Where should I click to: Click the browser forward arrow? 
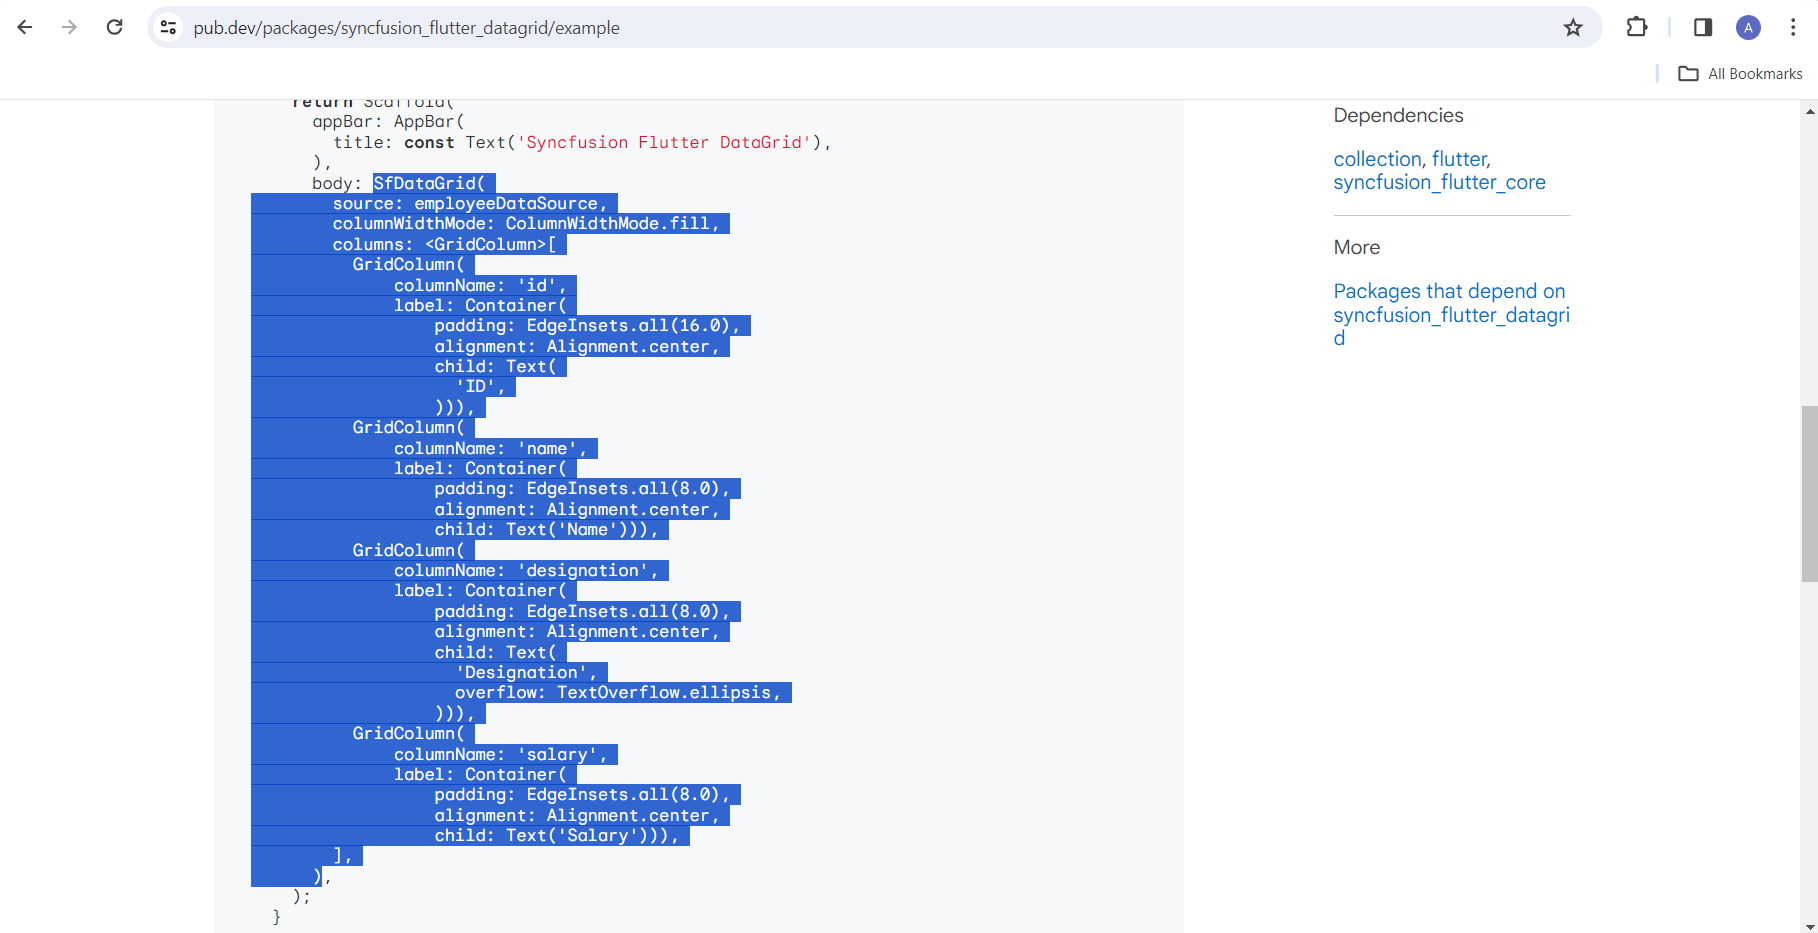click(x=69, y=27)
